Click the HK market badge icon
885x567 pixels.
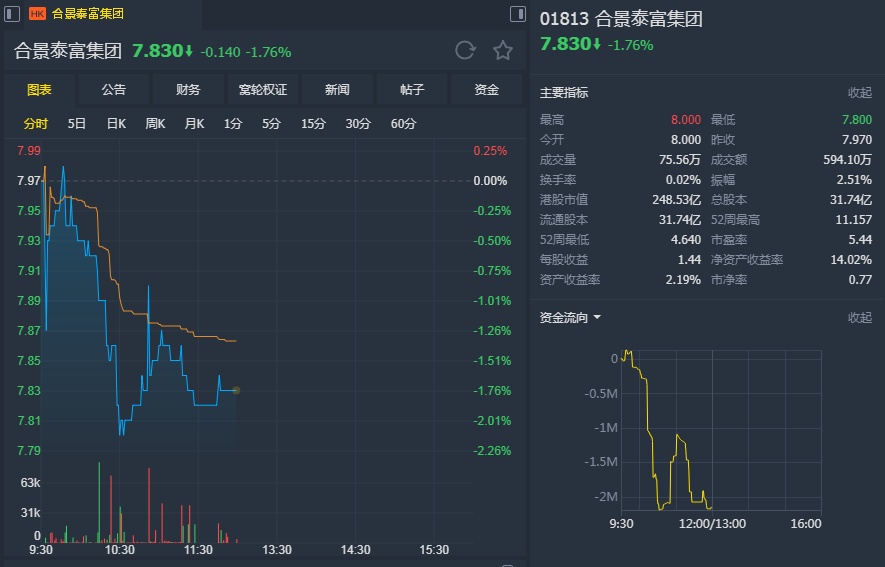coord(37,14)
